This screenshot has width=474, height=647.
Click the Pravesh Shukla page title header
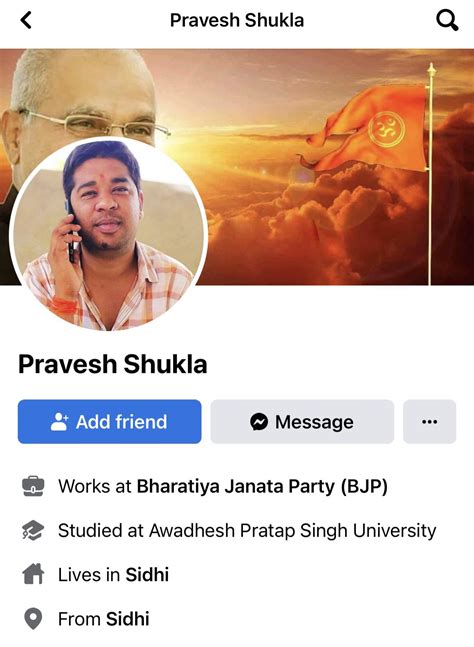click(237, 20)
